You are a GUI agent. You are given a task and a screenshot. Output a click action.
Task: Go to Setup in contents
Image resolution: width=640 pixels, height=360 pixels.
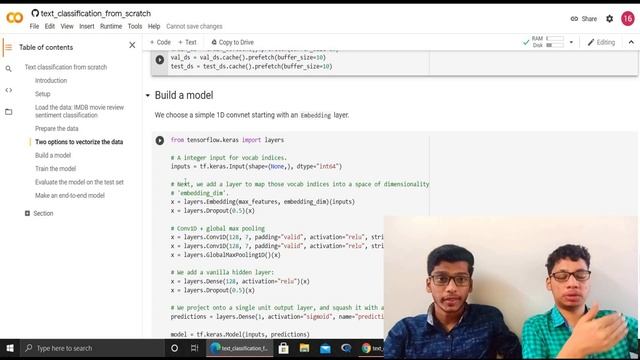click(x=42, y=94)
